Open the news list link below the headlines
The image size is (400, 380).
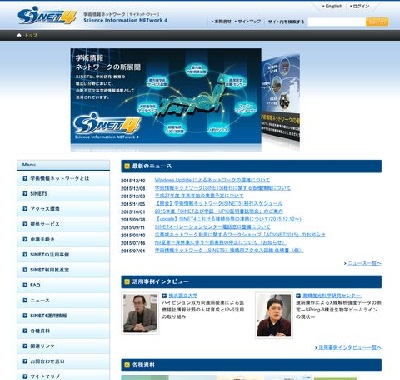(363, 263)
